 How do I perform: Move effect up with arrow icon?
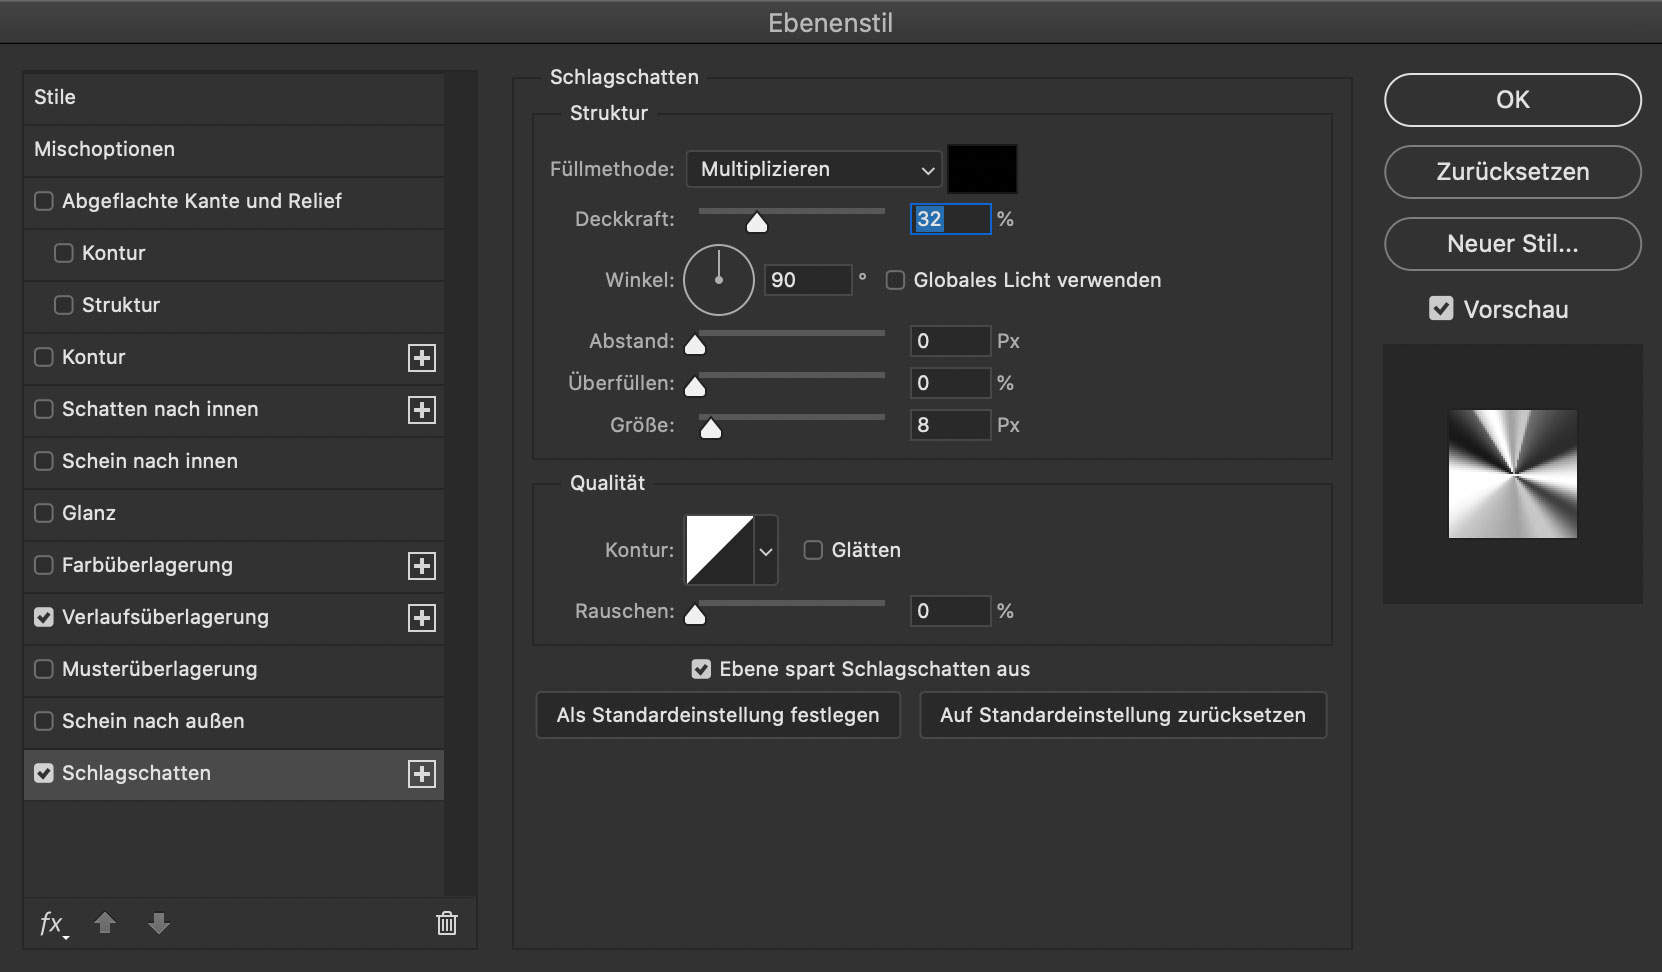pyautogui.click(x=105, y=922)
